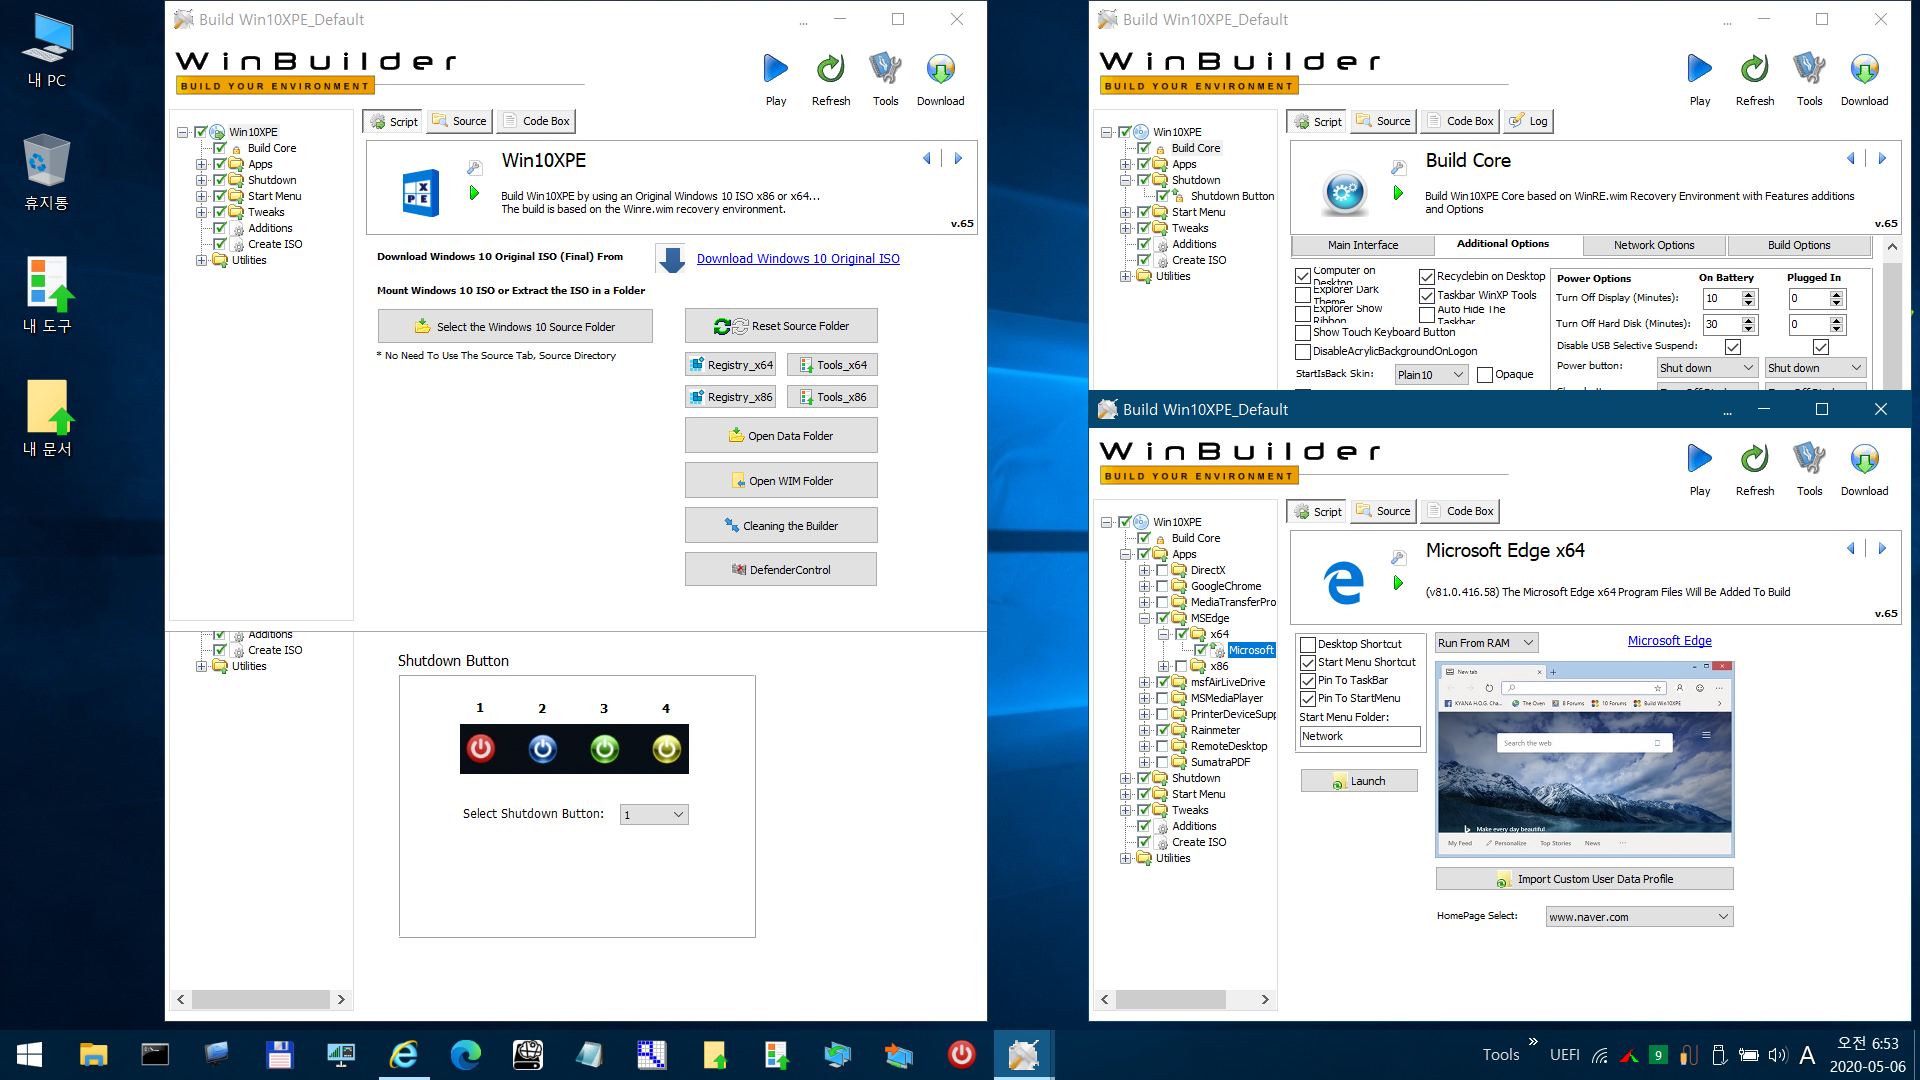Toggle Taskbar WinXP Tools checkbox

(x=1427, y=296)
